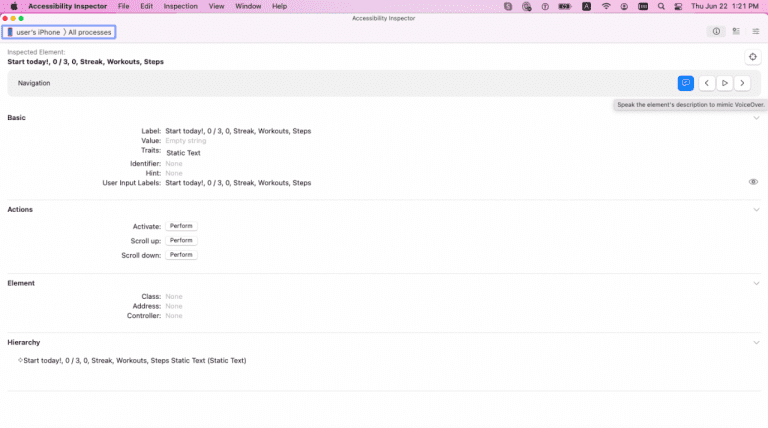Perform the Activate action

pyautogui.click(x=180, y=227)
